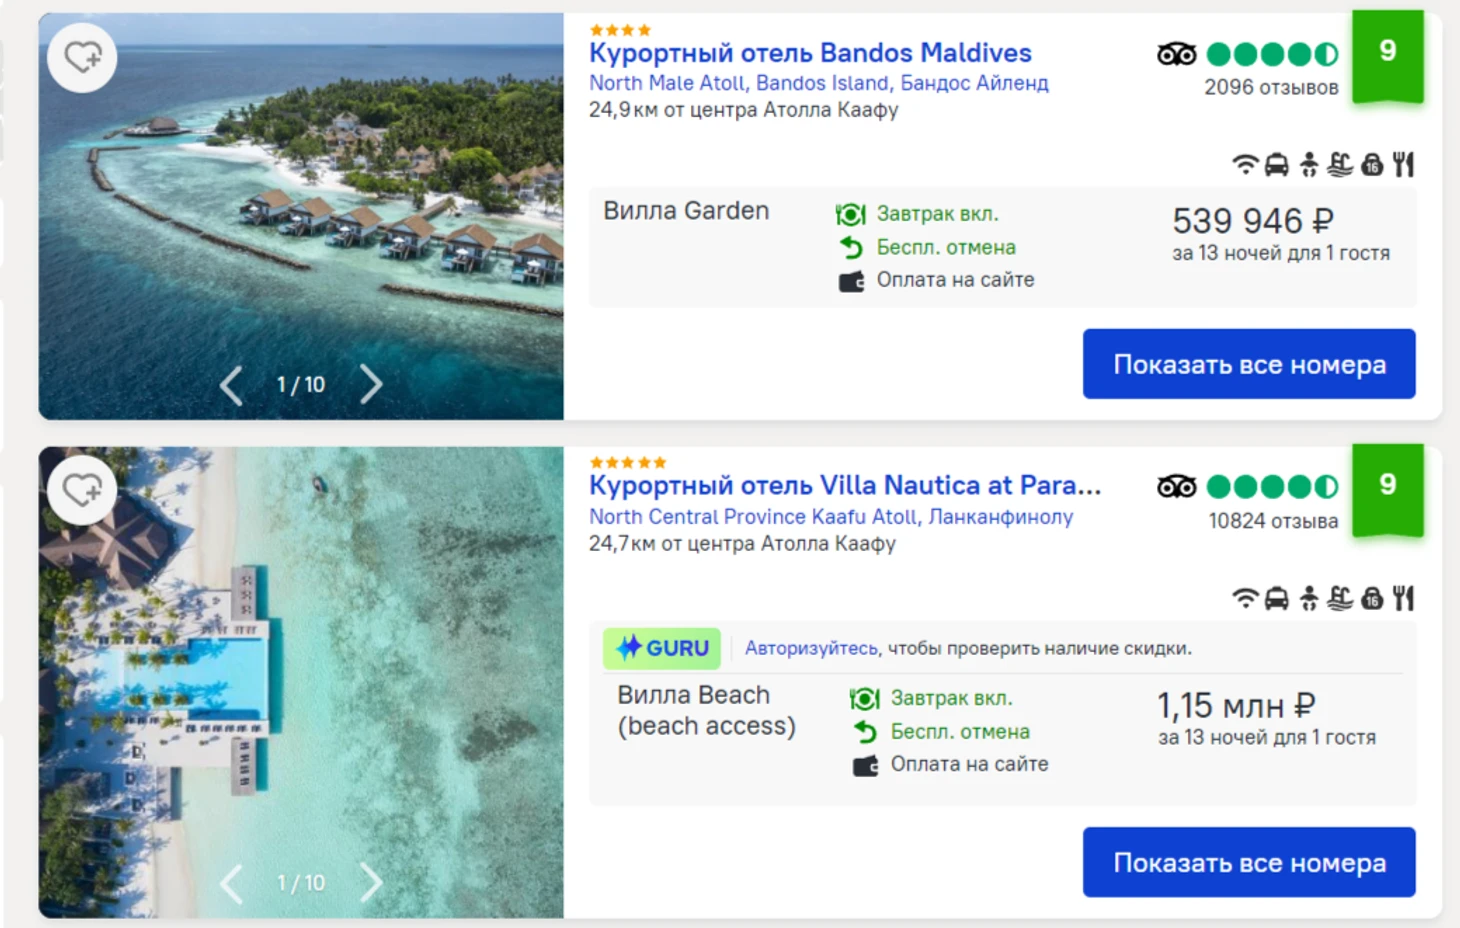
Task: Add Villa Nautica to favorites via heart icon
Action: pyautogui.click(x=82, y=490)
